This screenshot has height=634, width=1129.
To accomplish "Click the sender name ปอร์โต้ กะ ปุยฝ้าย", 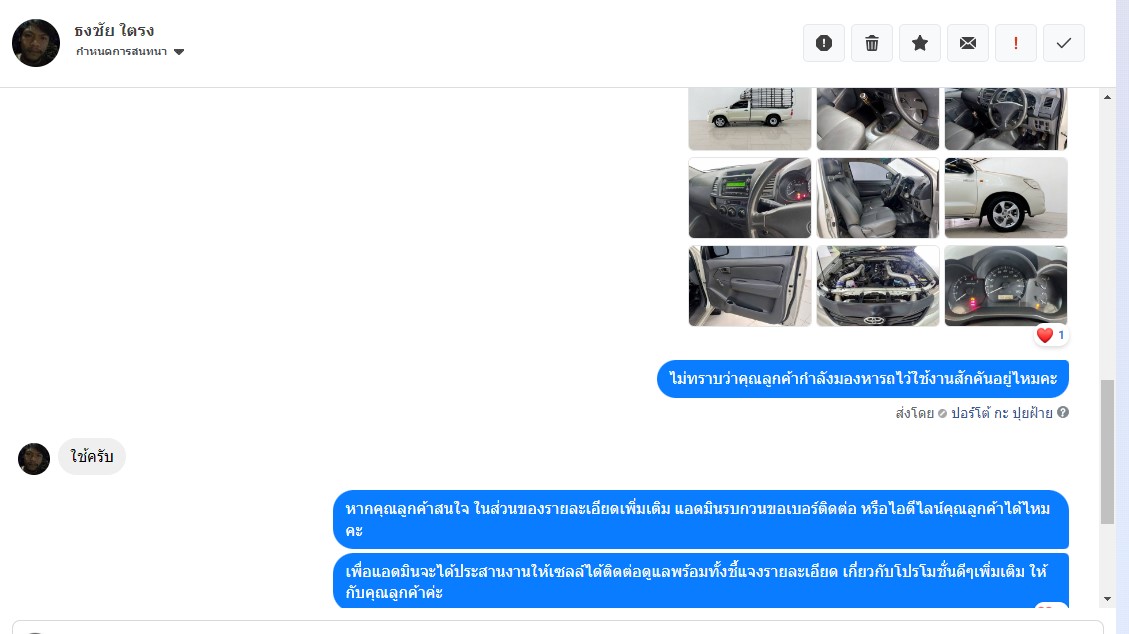I will point(1002,413).
